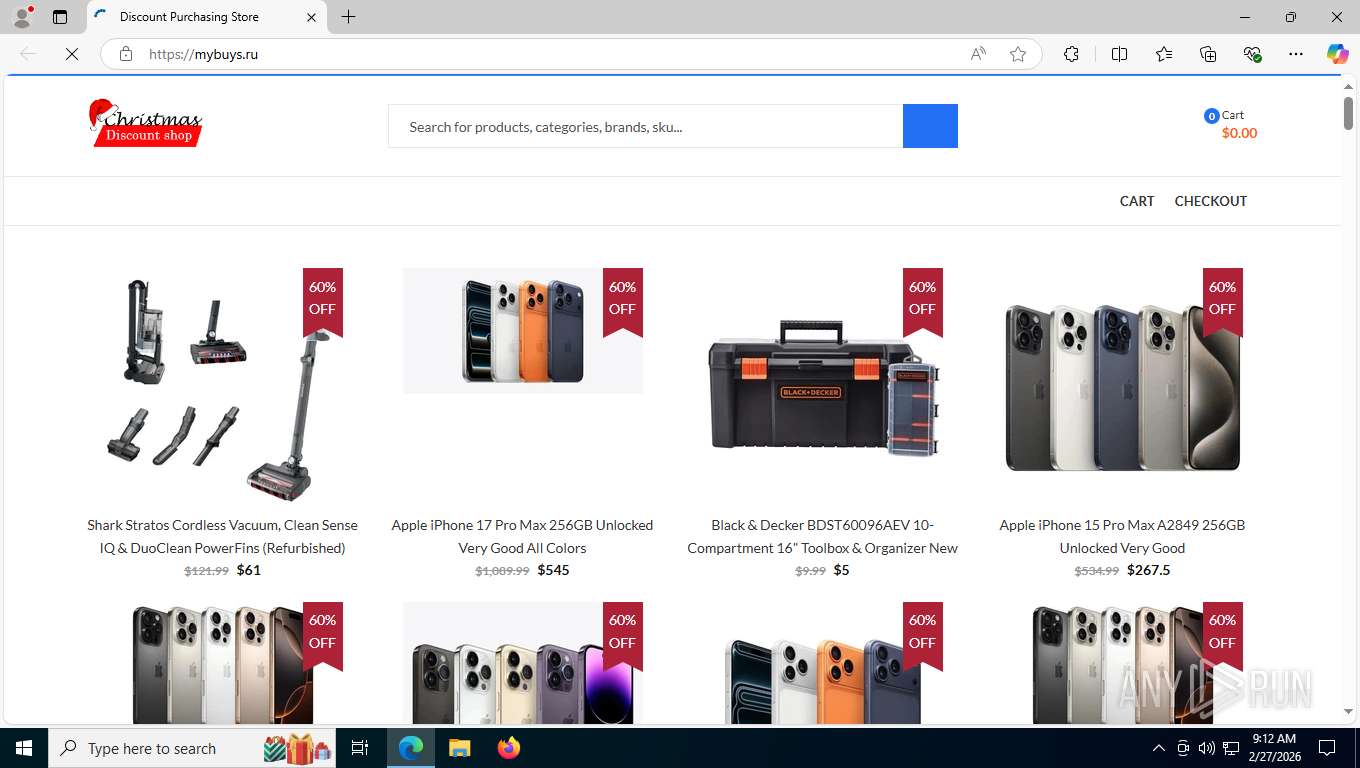Go to the CHECKOUT menu link
Screen dimensions: 1360x768
click(x=1210, y=201)
